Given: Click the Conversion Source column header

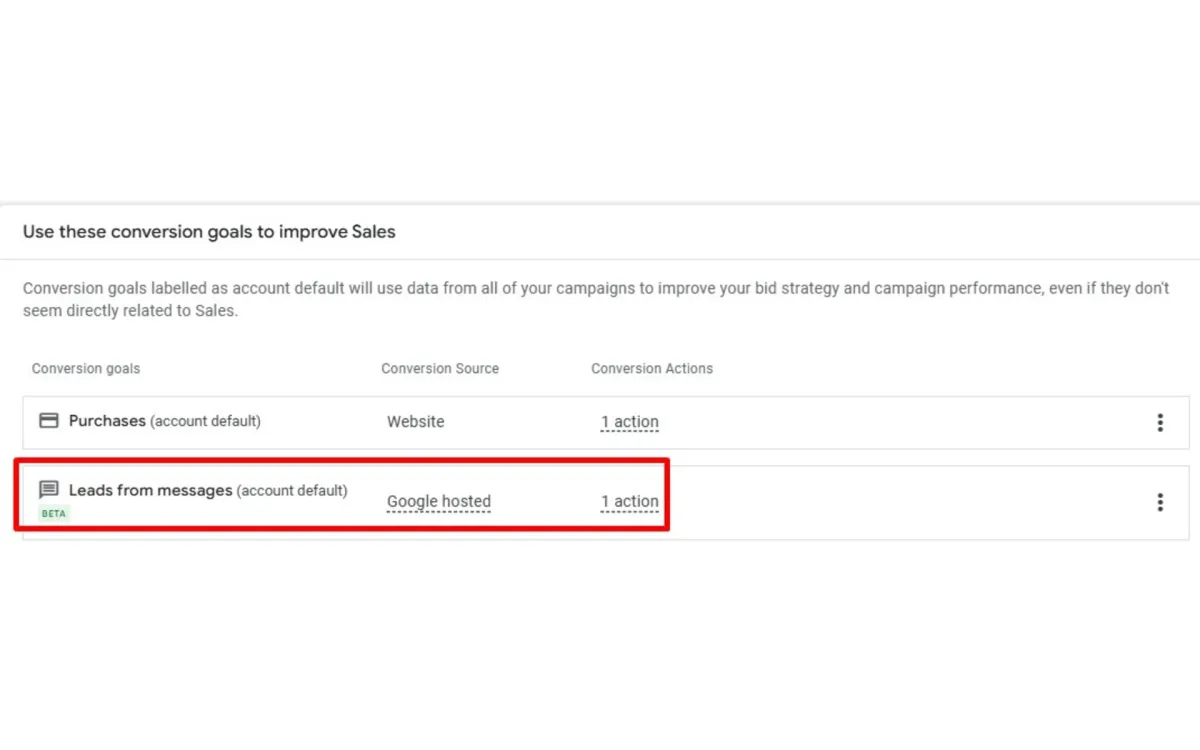Looking at the screenshot, I should coord(439,368).
